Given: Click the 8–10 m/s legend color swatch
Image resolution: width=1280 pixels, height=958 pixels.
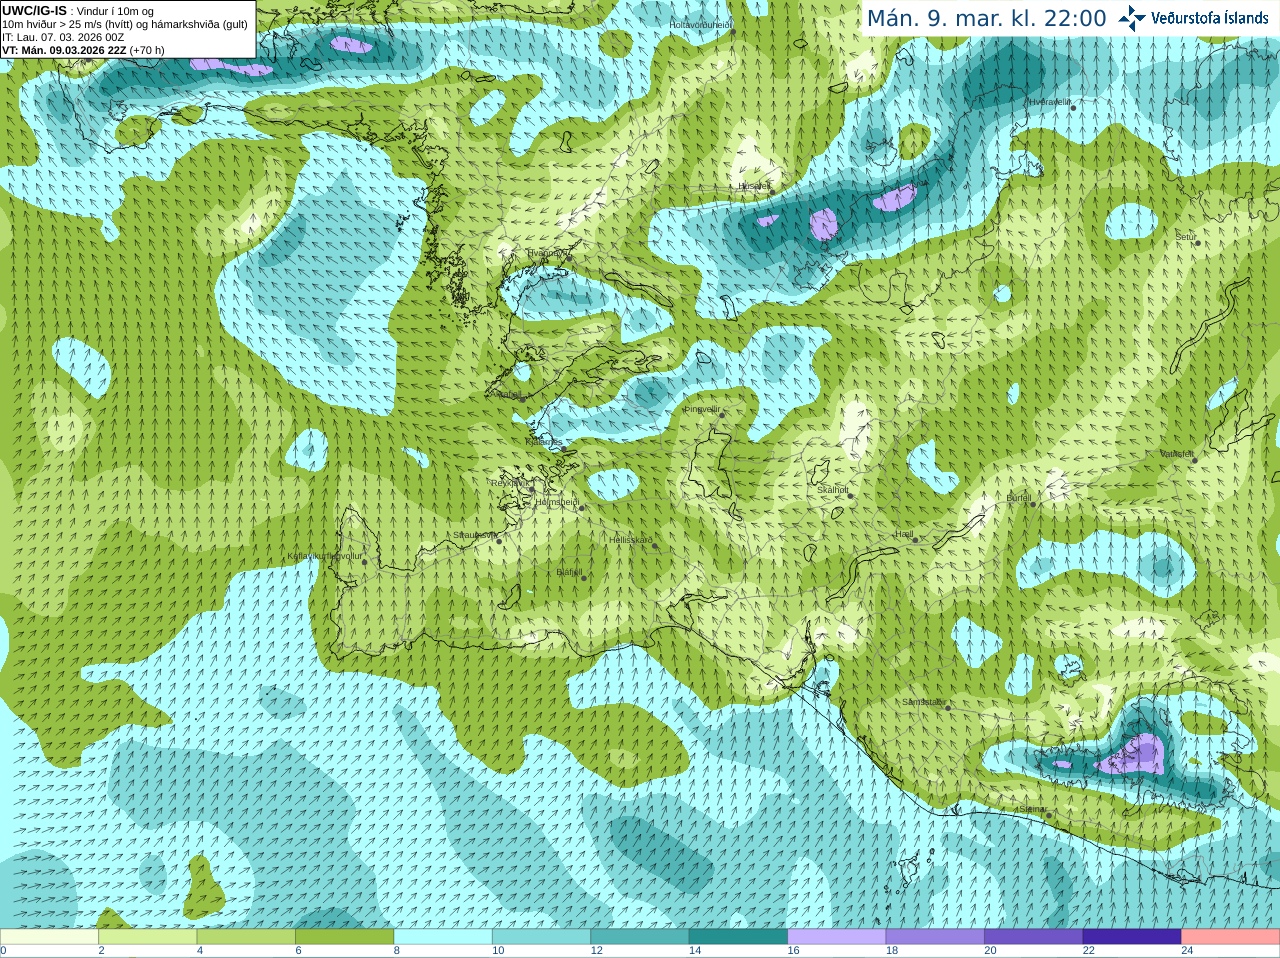Looking at the screenshot, I should 443,937.
